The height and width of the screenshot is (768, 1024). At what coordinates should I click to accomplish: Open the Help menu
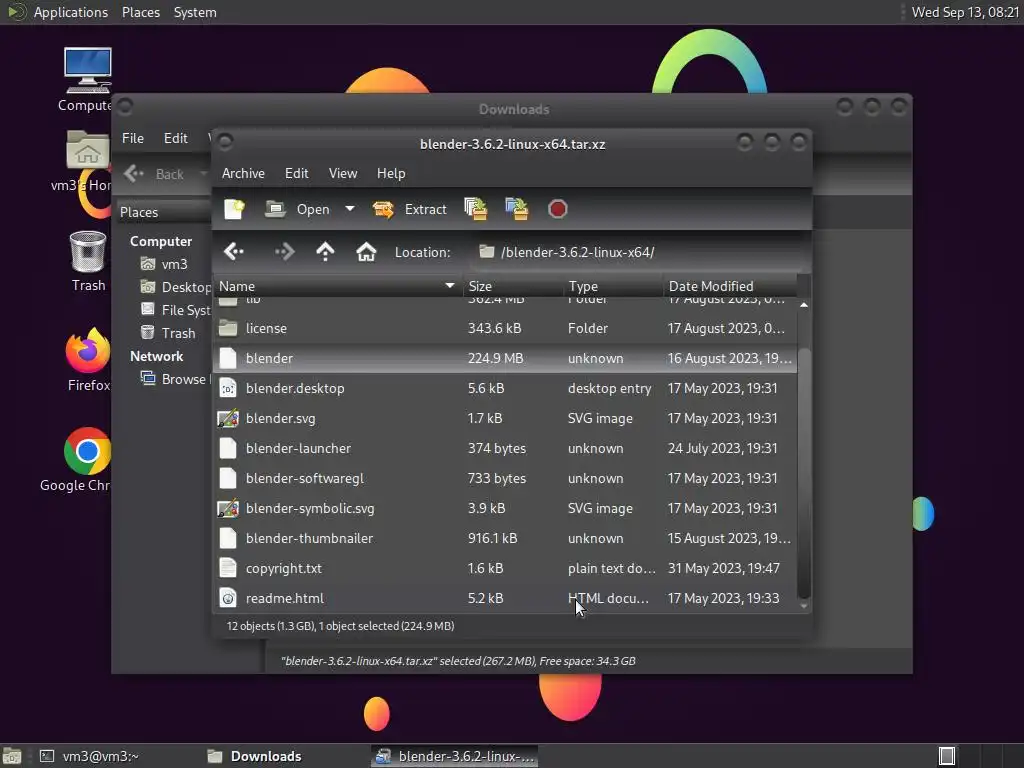tap(391, 173)
